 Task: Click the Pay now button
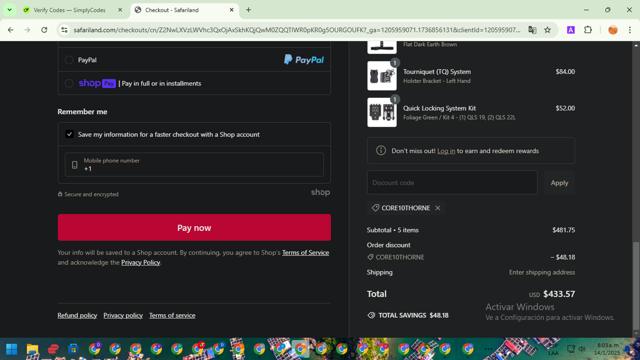pos(194,228)
